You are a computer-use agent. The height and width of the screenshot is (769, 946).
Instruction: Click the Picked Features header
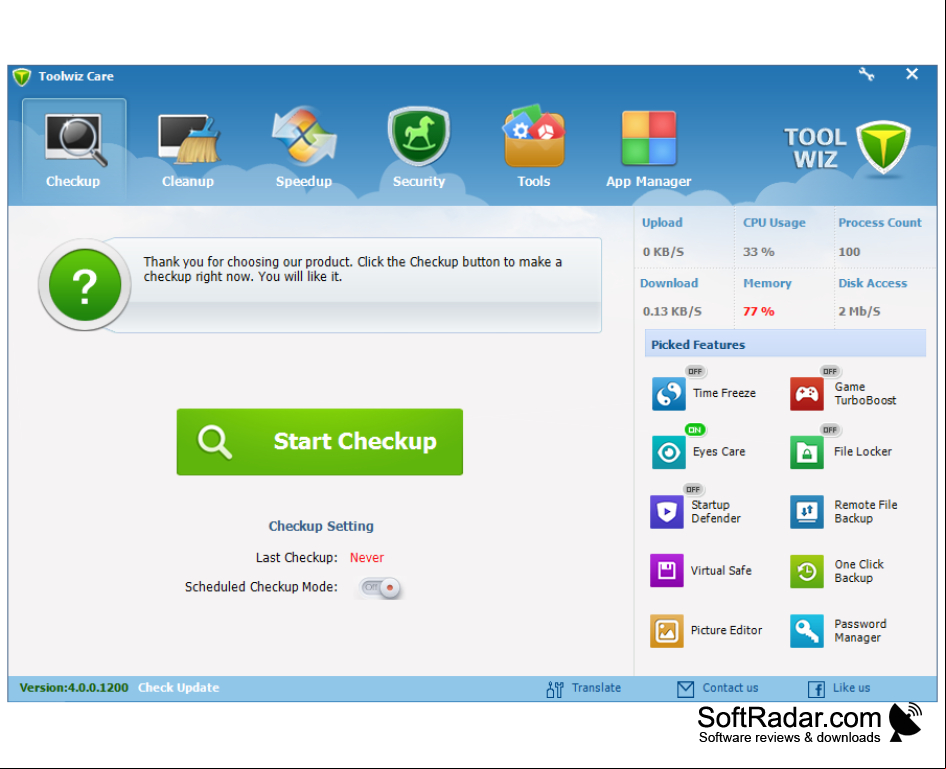tap(785, 344)
